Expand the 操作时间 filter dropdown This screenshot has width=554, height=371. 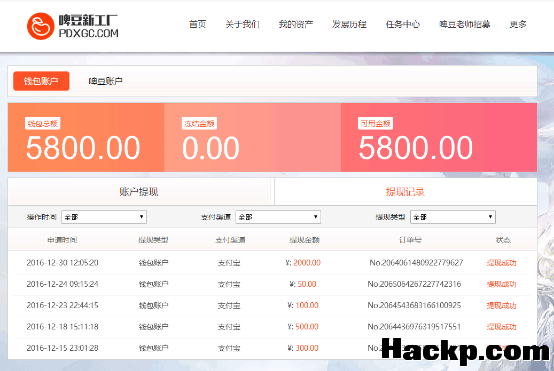pyautogui.click(x=104, y=217)
